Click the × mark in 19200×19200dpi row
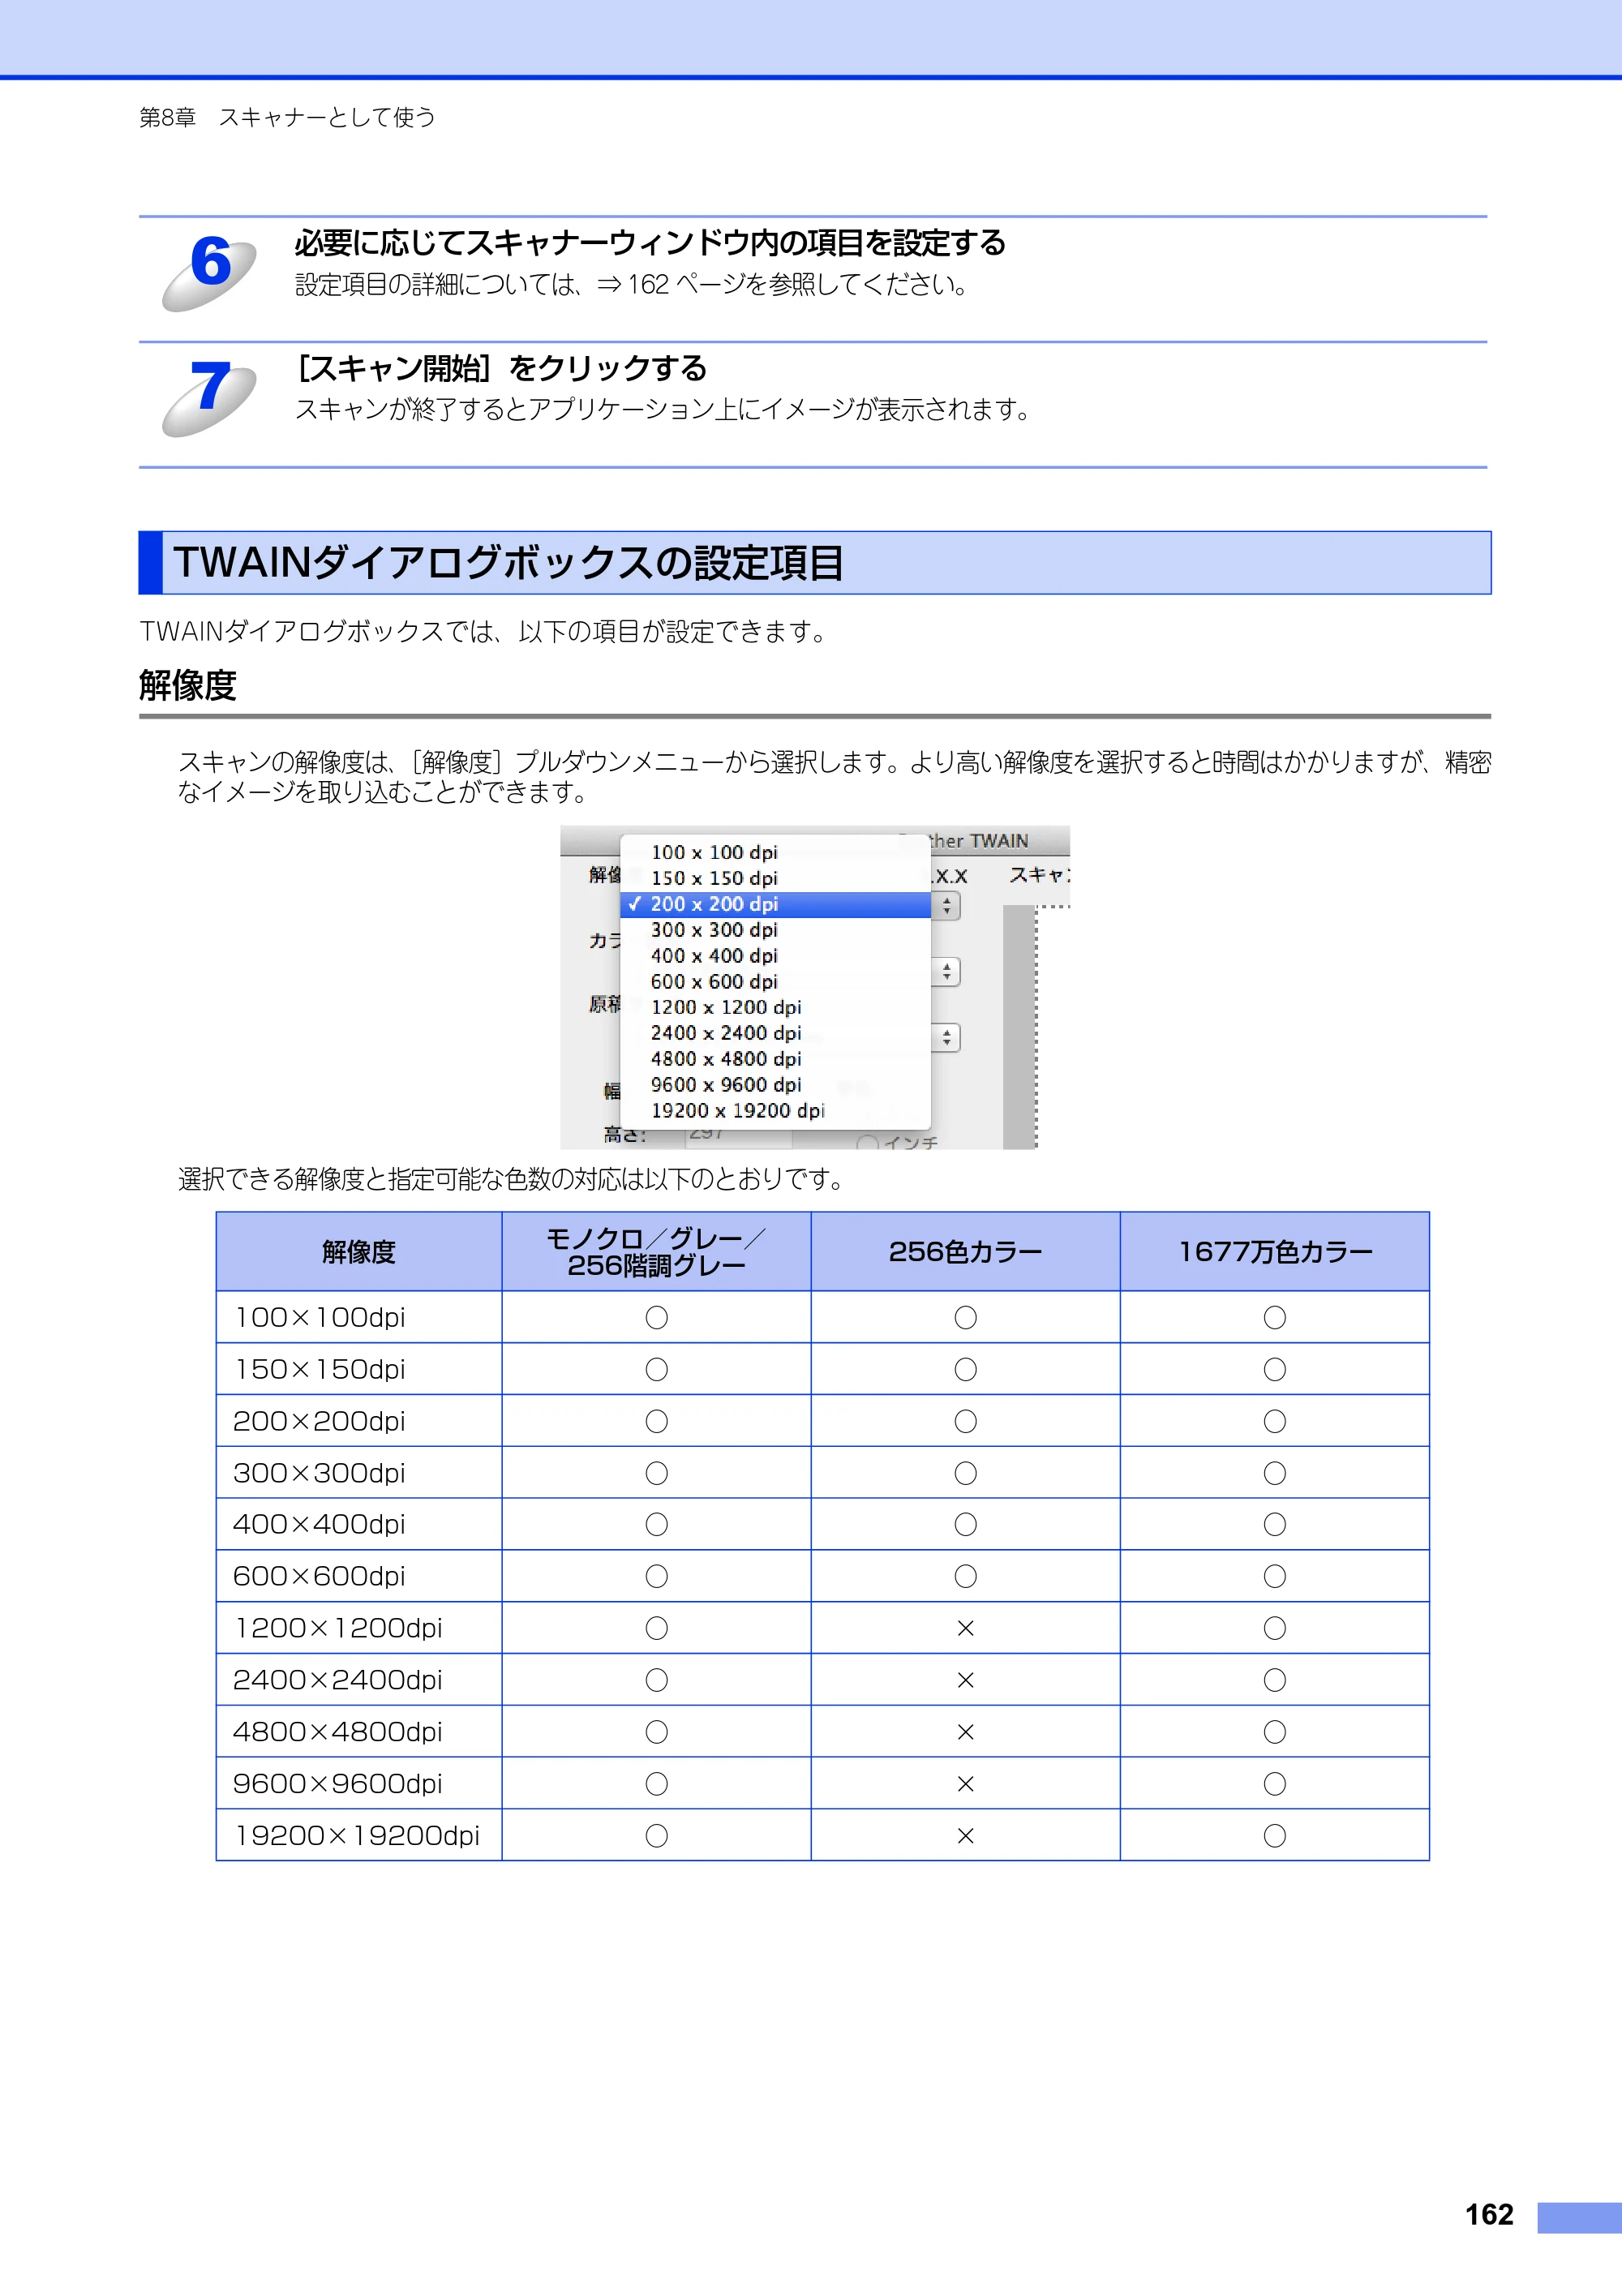 (965, 1836)
